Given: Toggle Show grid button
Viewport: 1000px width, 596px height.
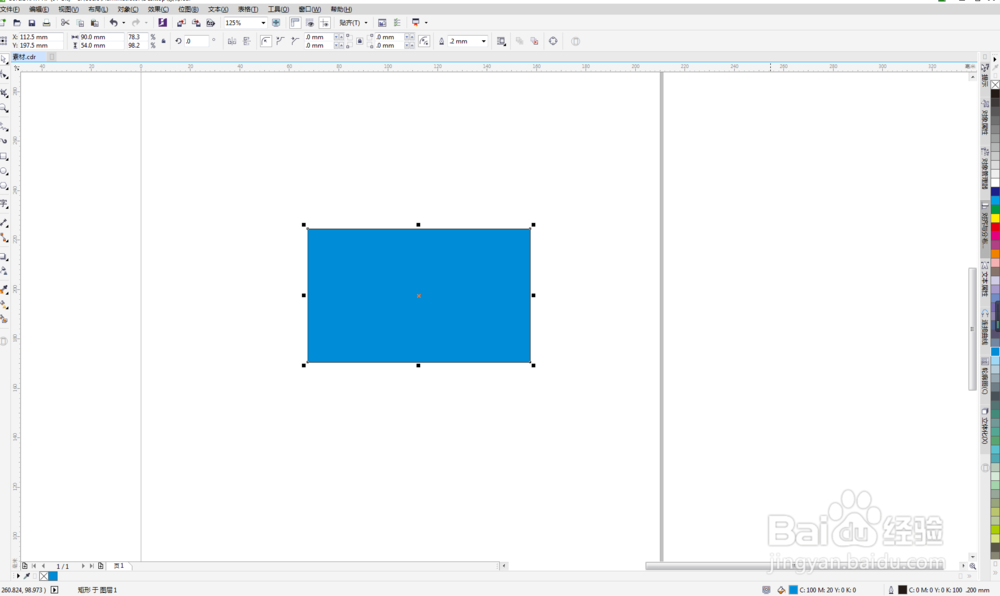Looking at the screenshot, I should [x=310, y=23].
